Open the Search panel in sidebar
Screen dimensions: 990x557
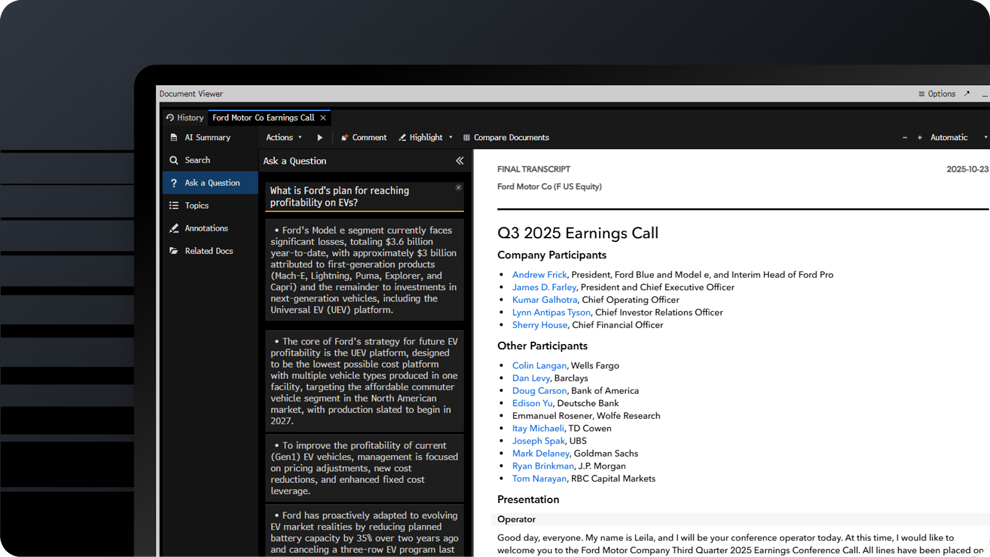(197, 160)
